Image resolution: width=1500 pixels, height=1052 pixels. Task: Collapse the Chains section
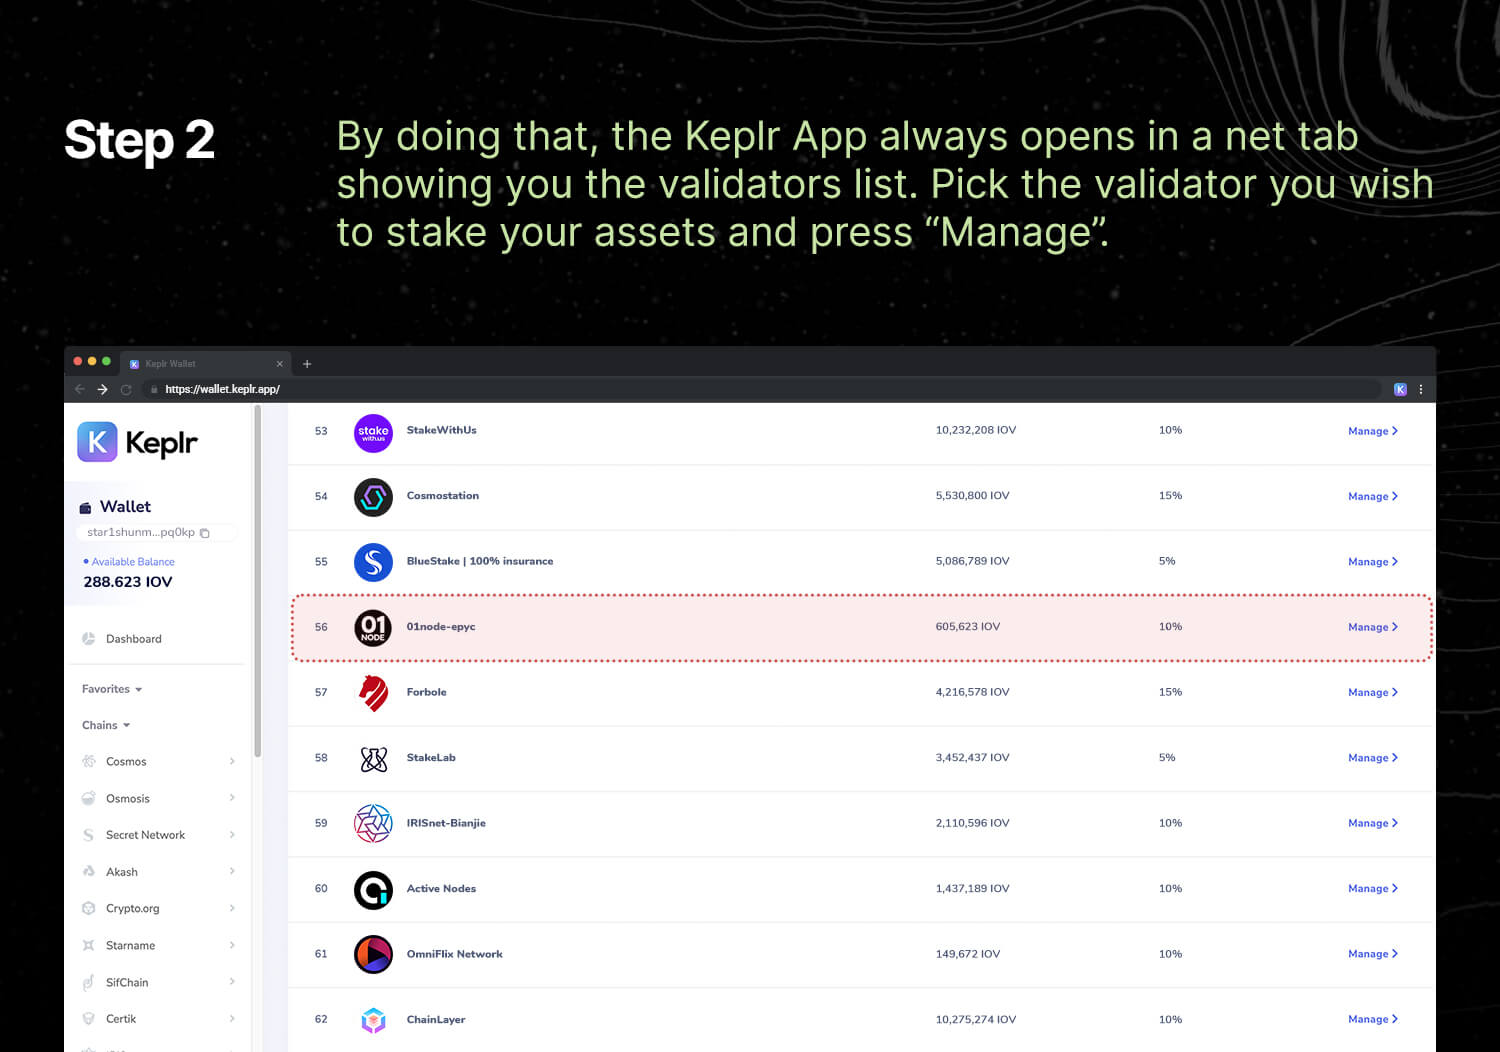[106, 725]
